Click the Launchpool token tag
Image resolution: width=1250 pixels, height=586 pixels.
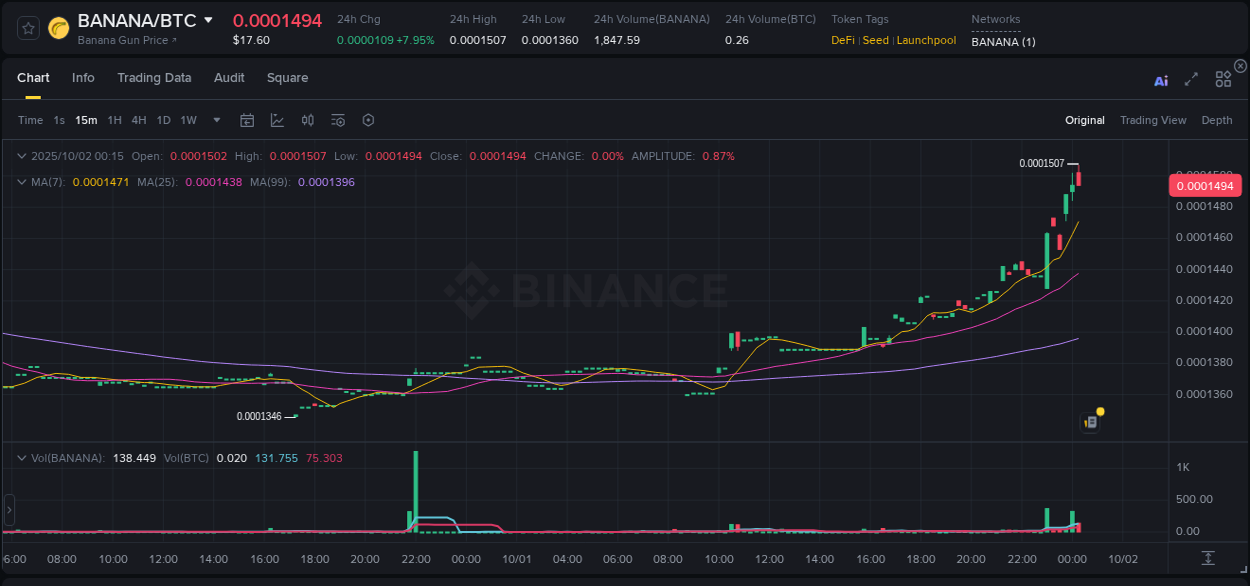[x=926, y=40]
